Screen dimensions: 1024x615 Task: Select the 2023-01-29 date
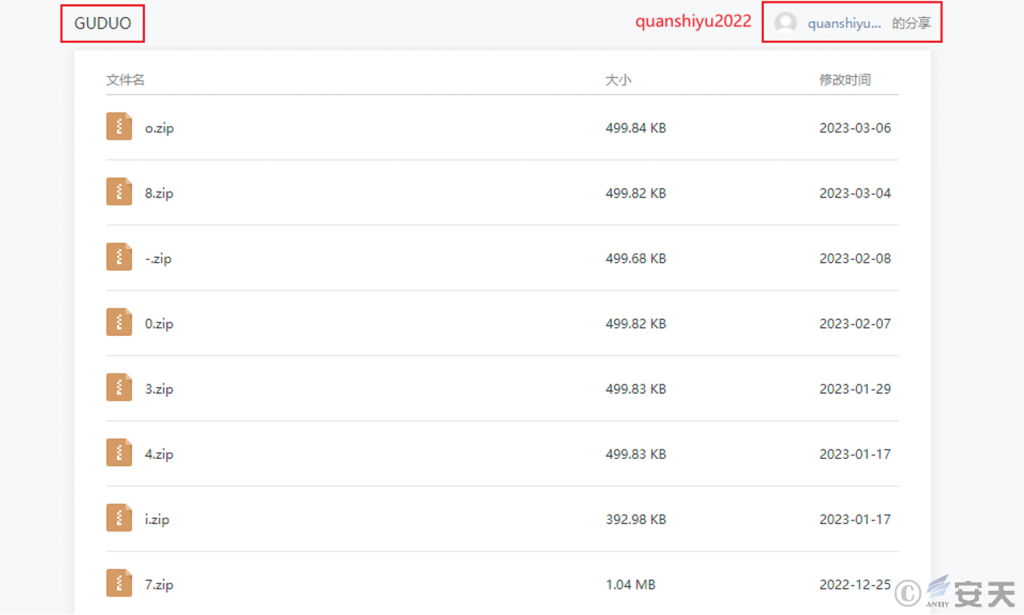[x=855, y=389]
